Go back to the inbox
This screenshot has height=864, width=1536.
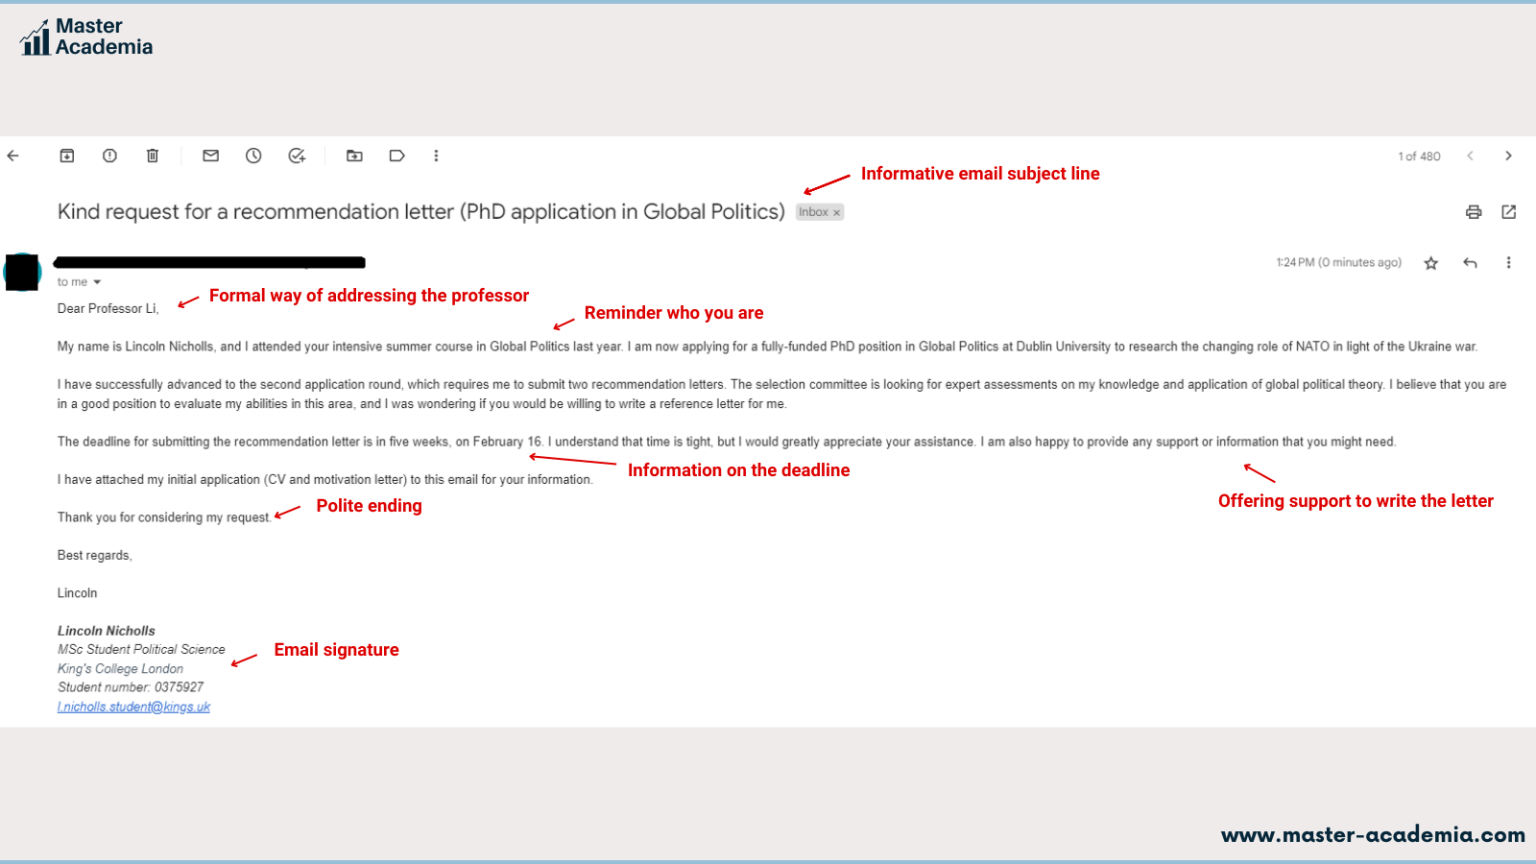tap(12, 155)
